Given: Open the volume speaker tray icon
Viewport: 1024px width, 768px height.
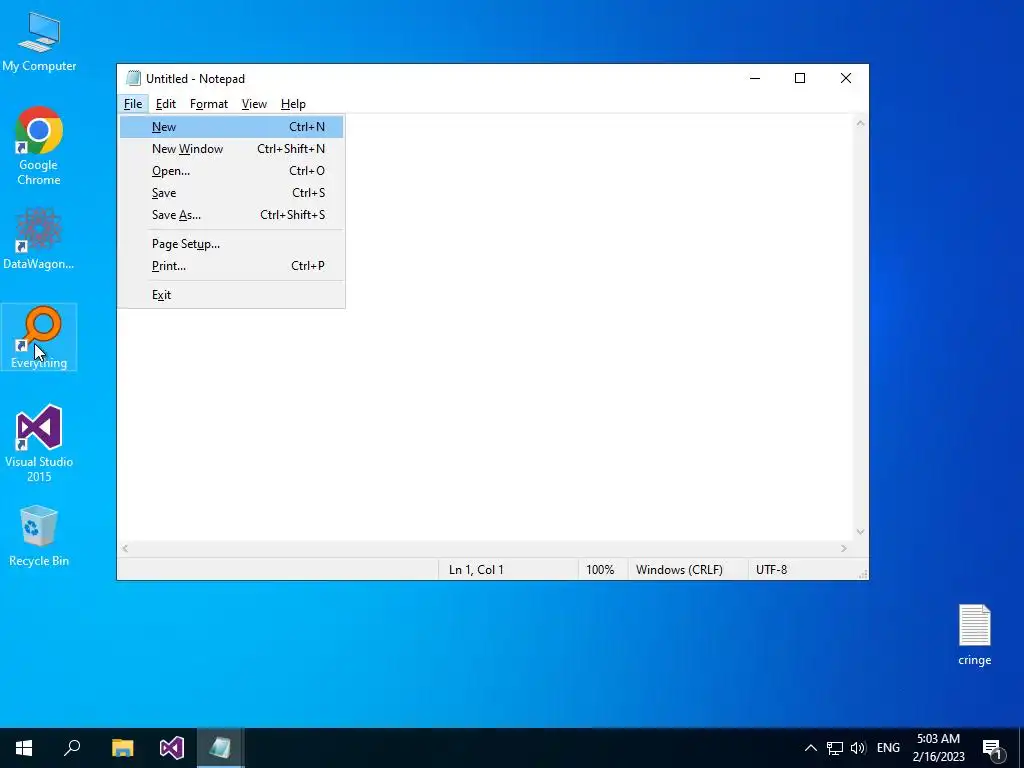Looking at the screenshot, I should (858, 748).
